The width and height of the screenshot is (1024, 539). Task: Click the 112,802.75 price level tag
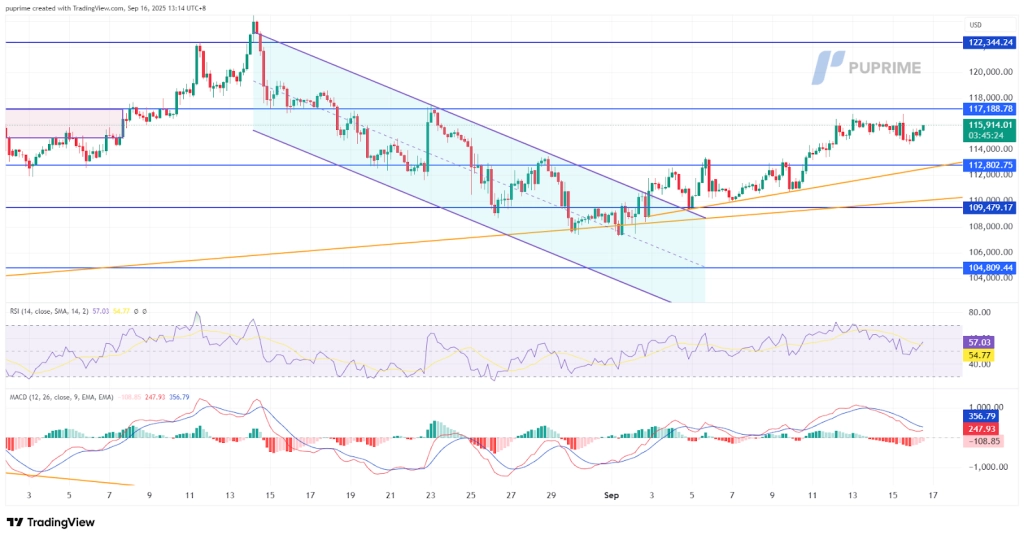(990, 165)
